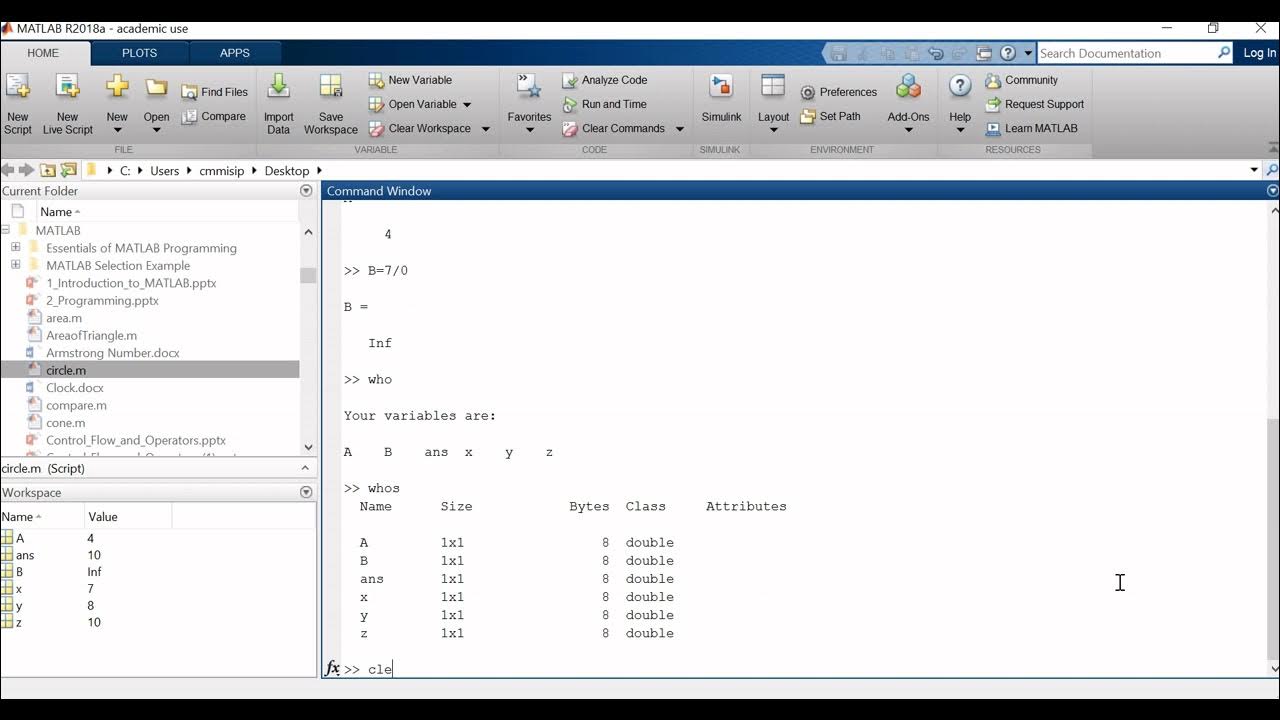Click the Open folder icon
This screenshot has width=1280, height=720.
tap(156, 87)
